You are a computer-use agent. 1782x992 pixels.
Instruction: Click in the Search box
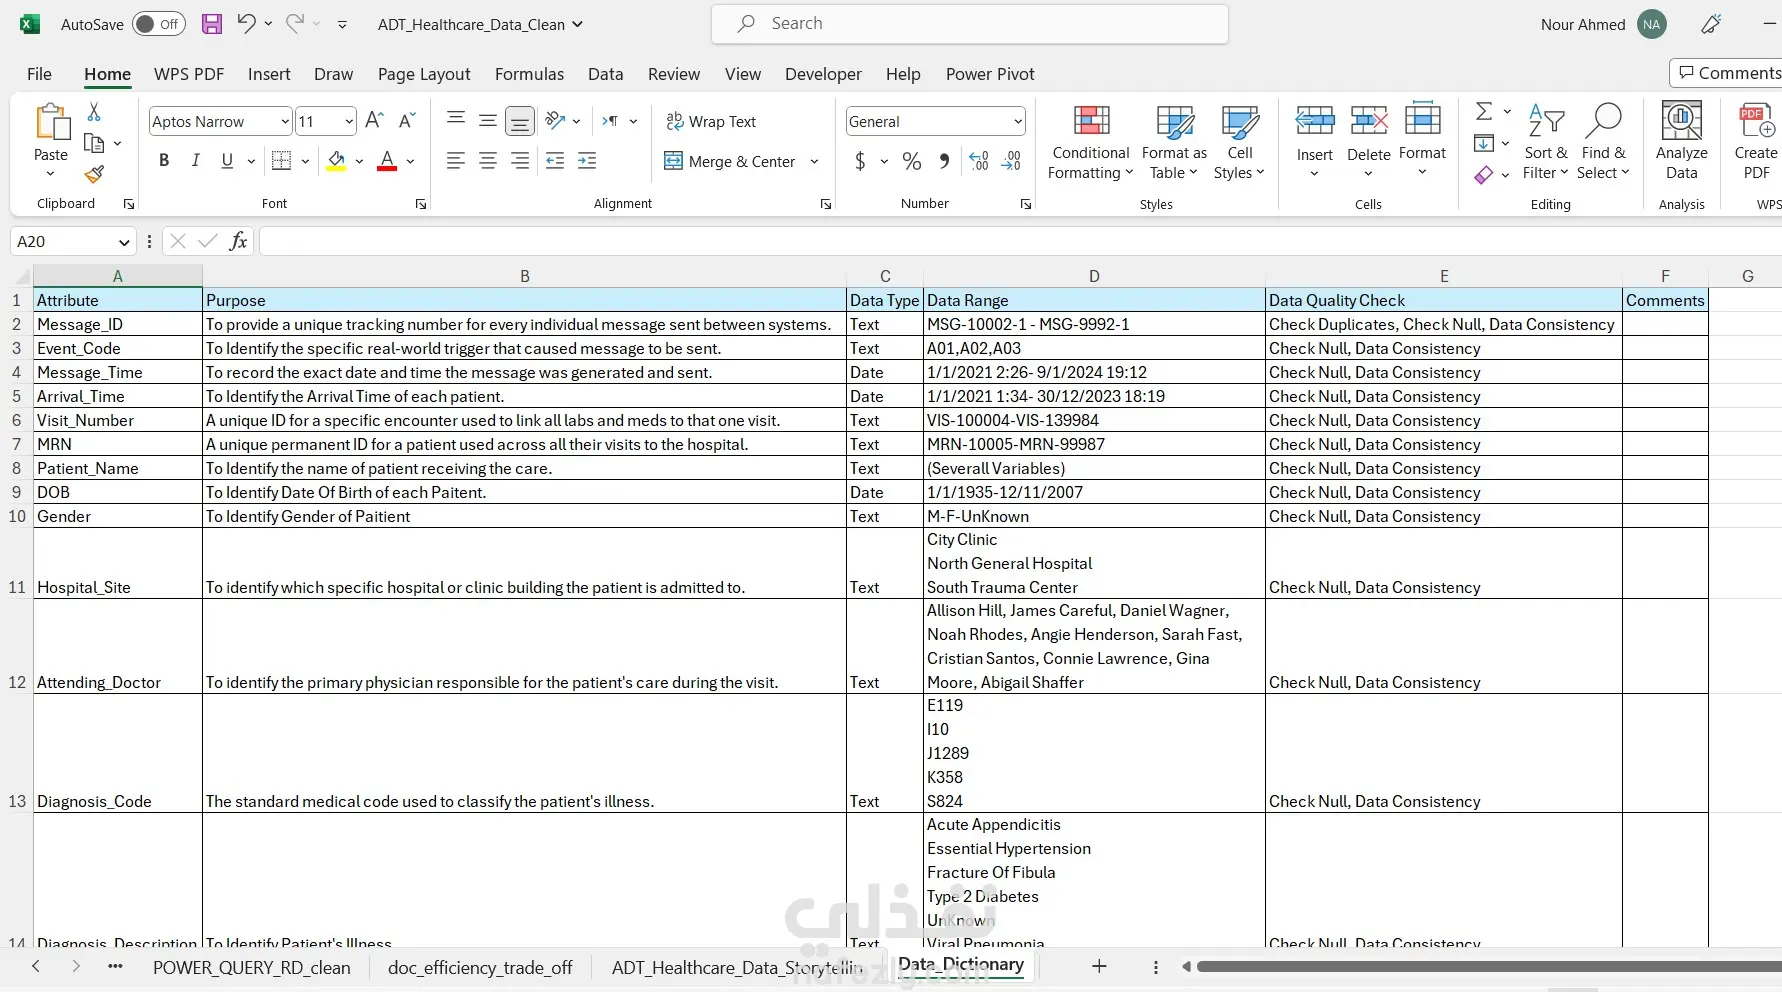pos(970,24)
